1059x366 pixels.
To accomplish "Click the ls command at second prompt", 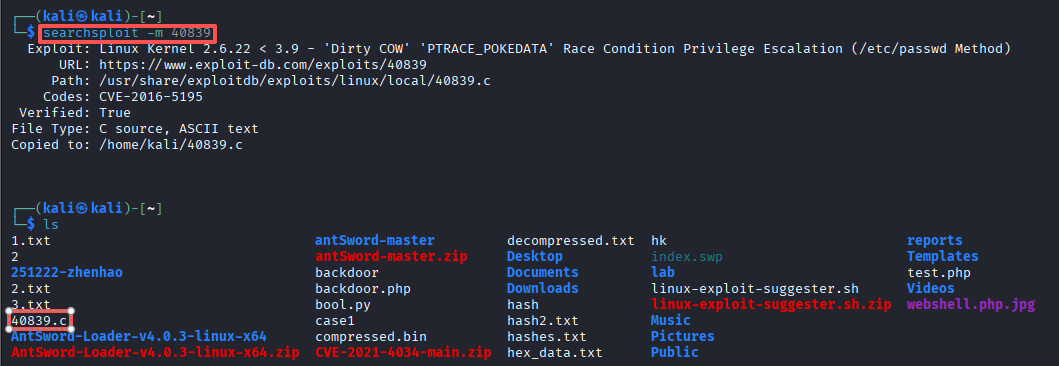I will 51,225.
